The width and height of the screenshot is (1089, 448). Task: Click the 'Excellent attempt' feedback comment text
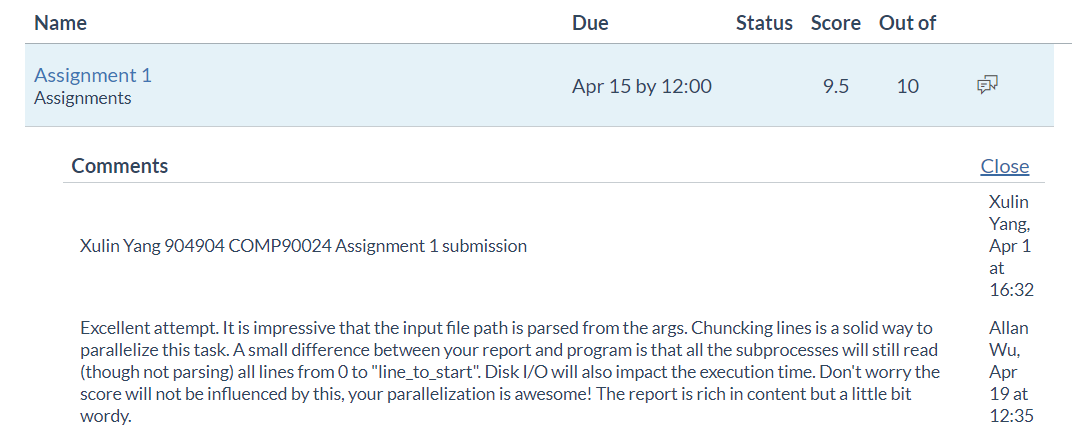click(510, 372)
